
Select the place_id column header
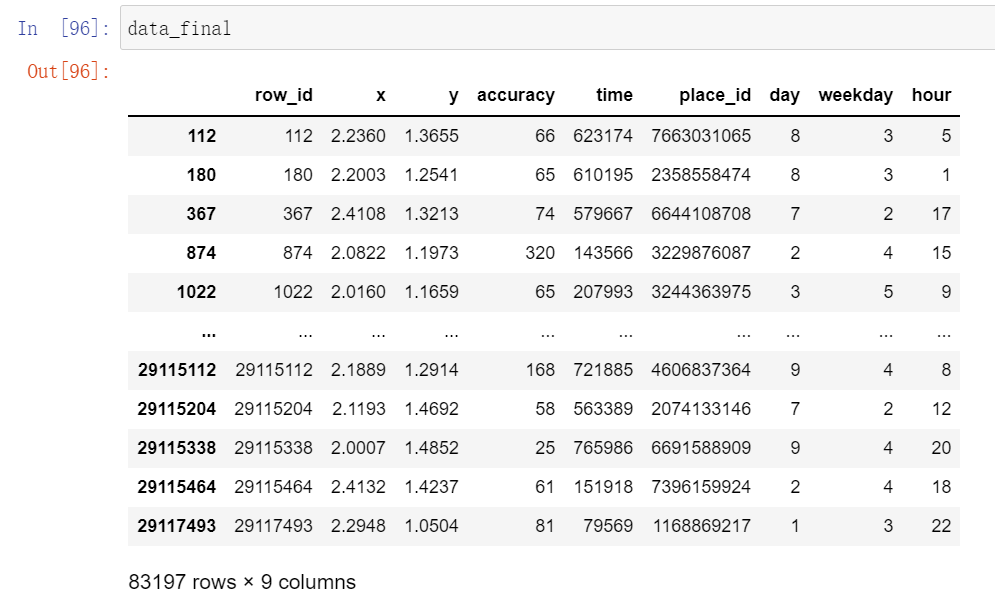point(715,96)
